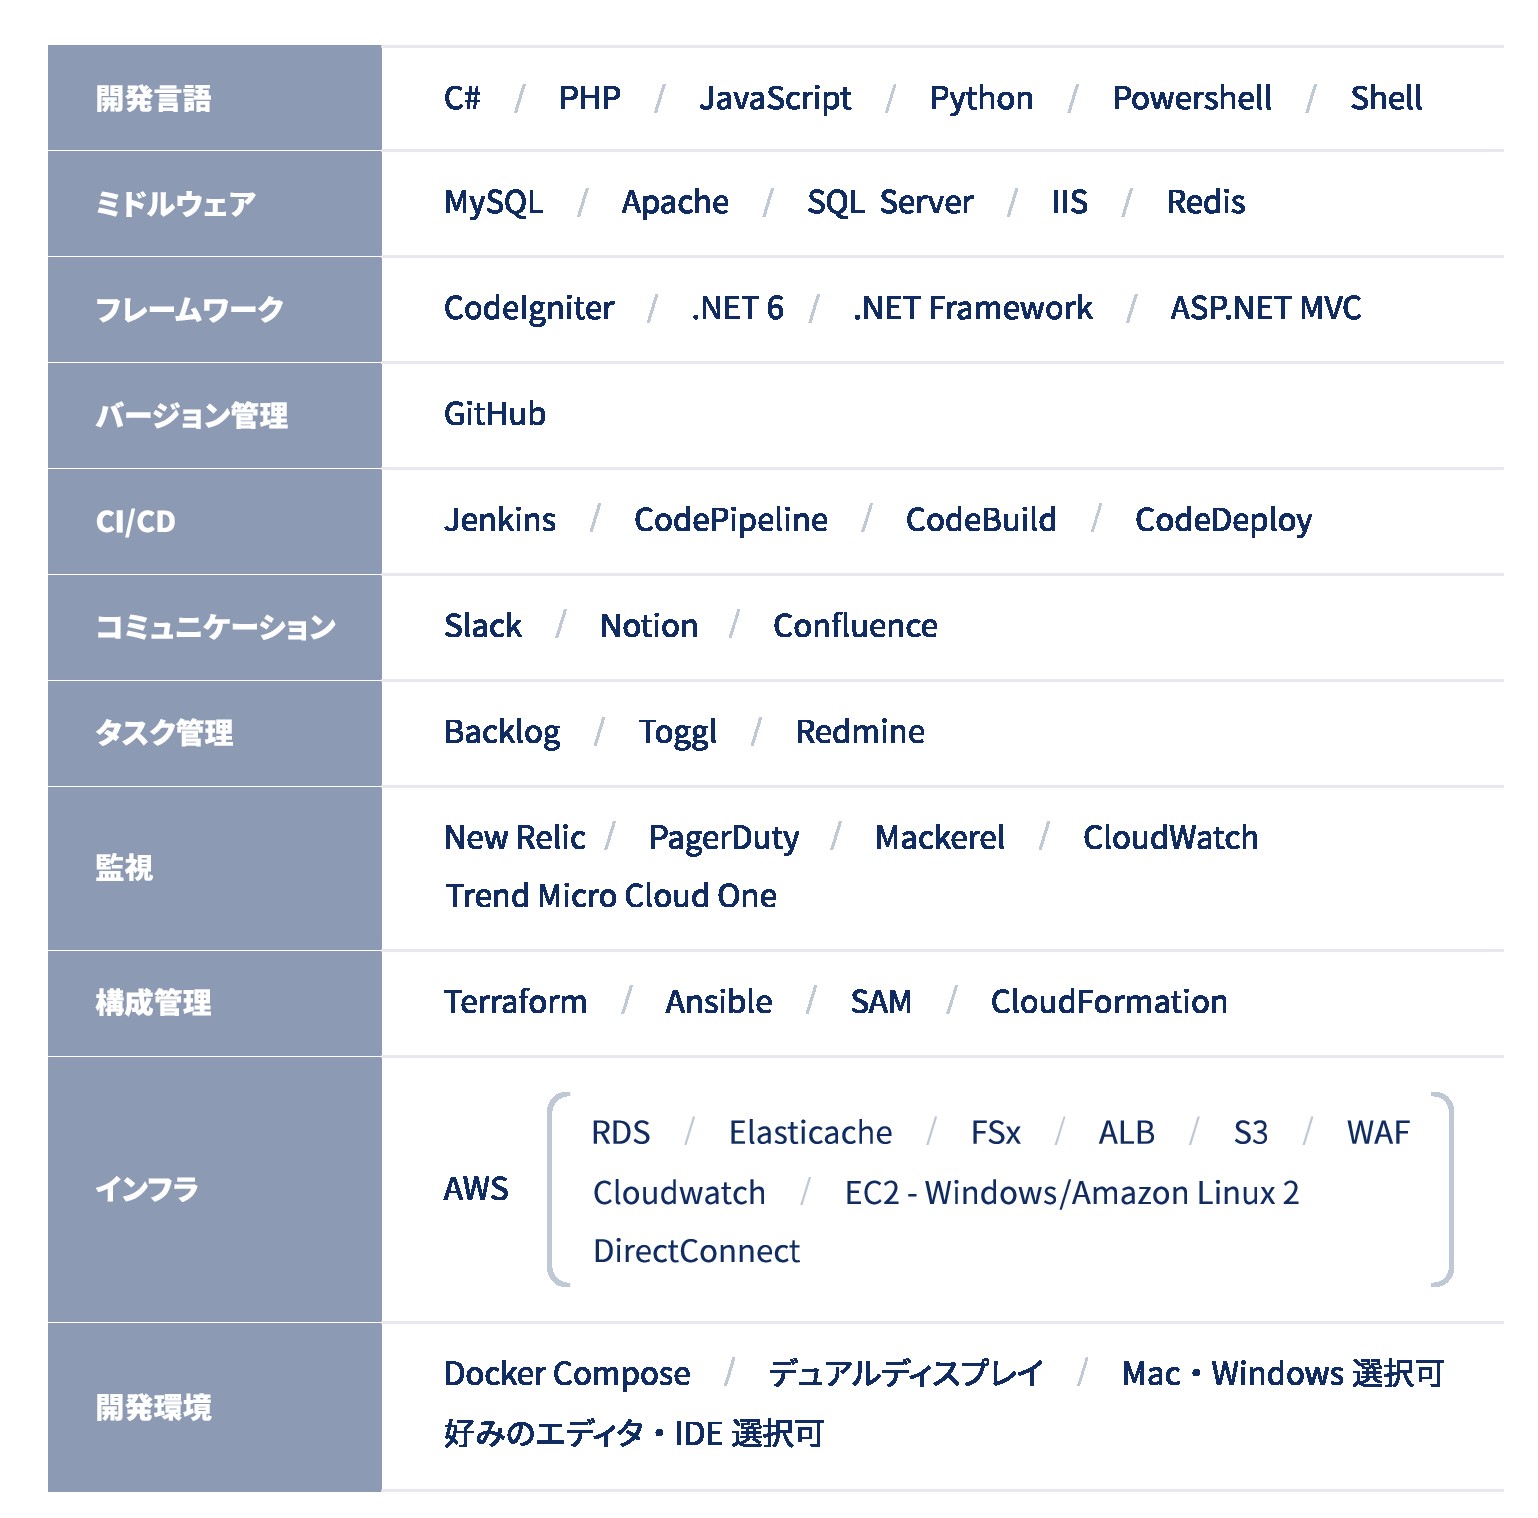Click the タスク管理 row header
Viewport: 1538px width, 1518px height.
214,734
